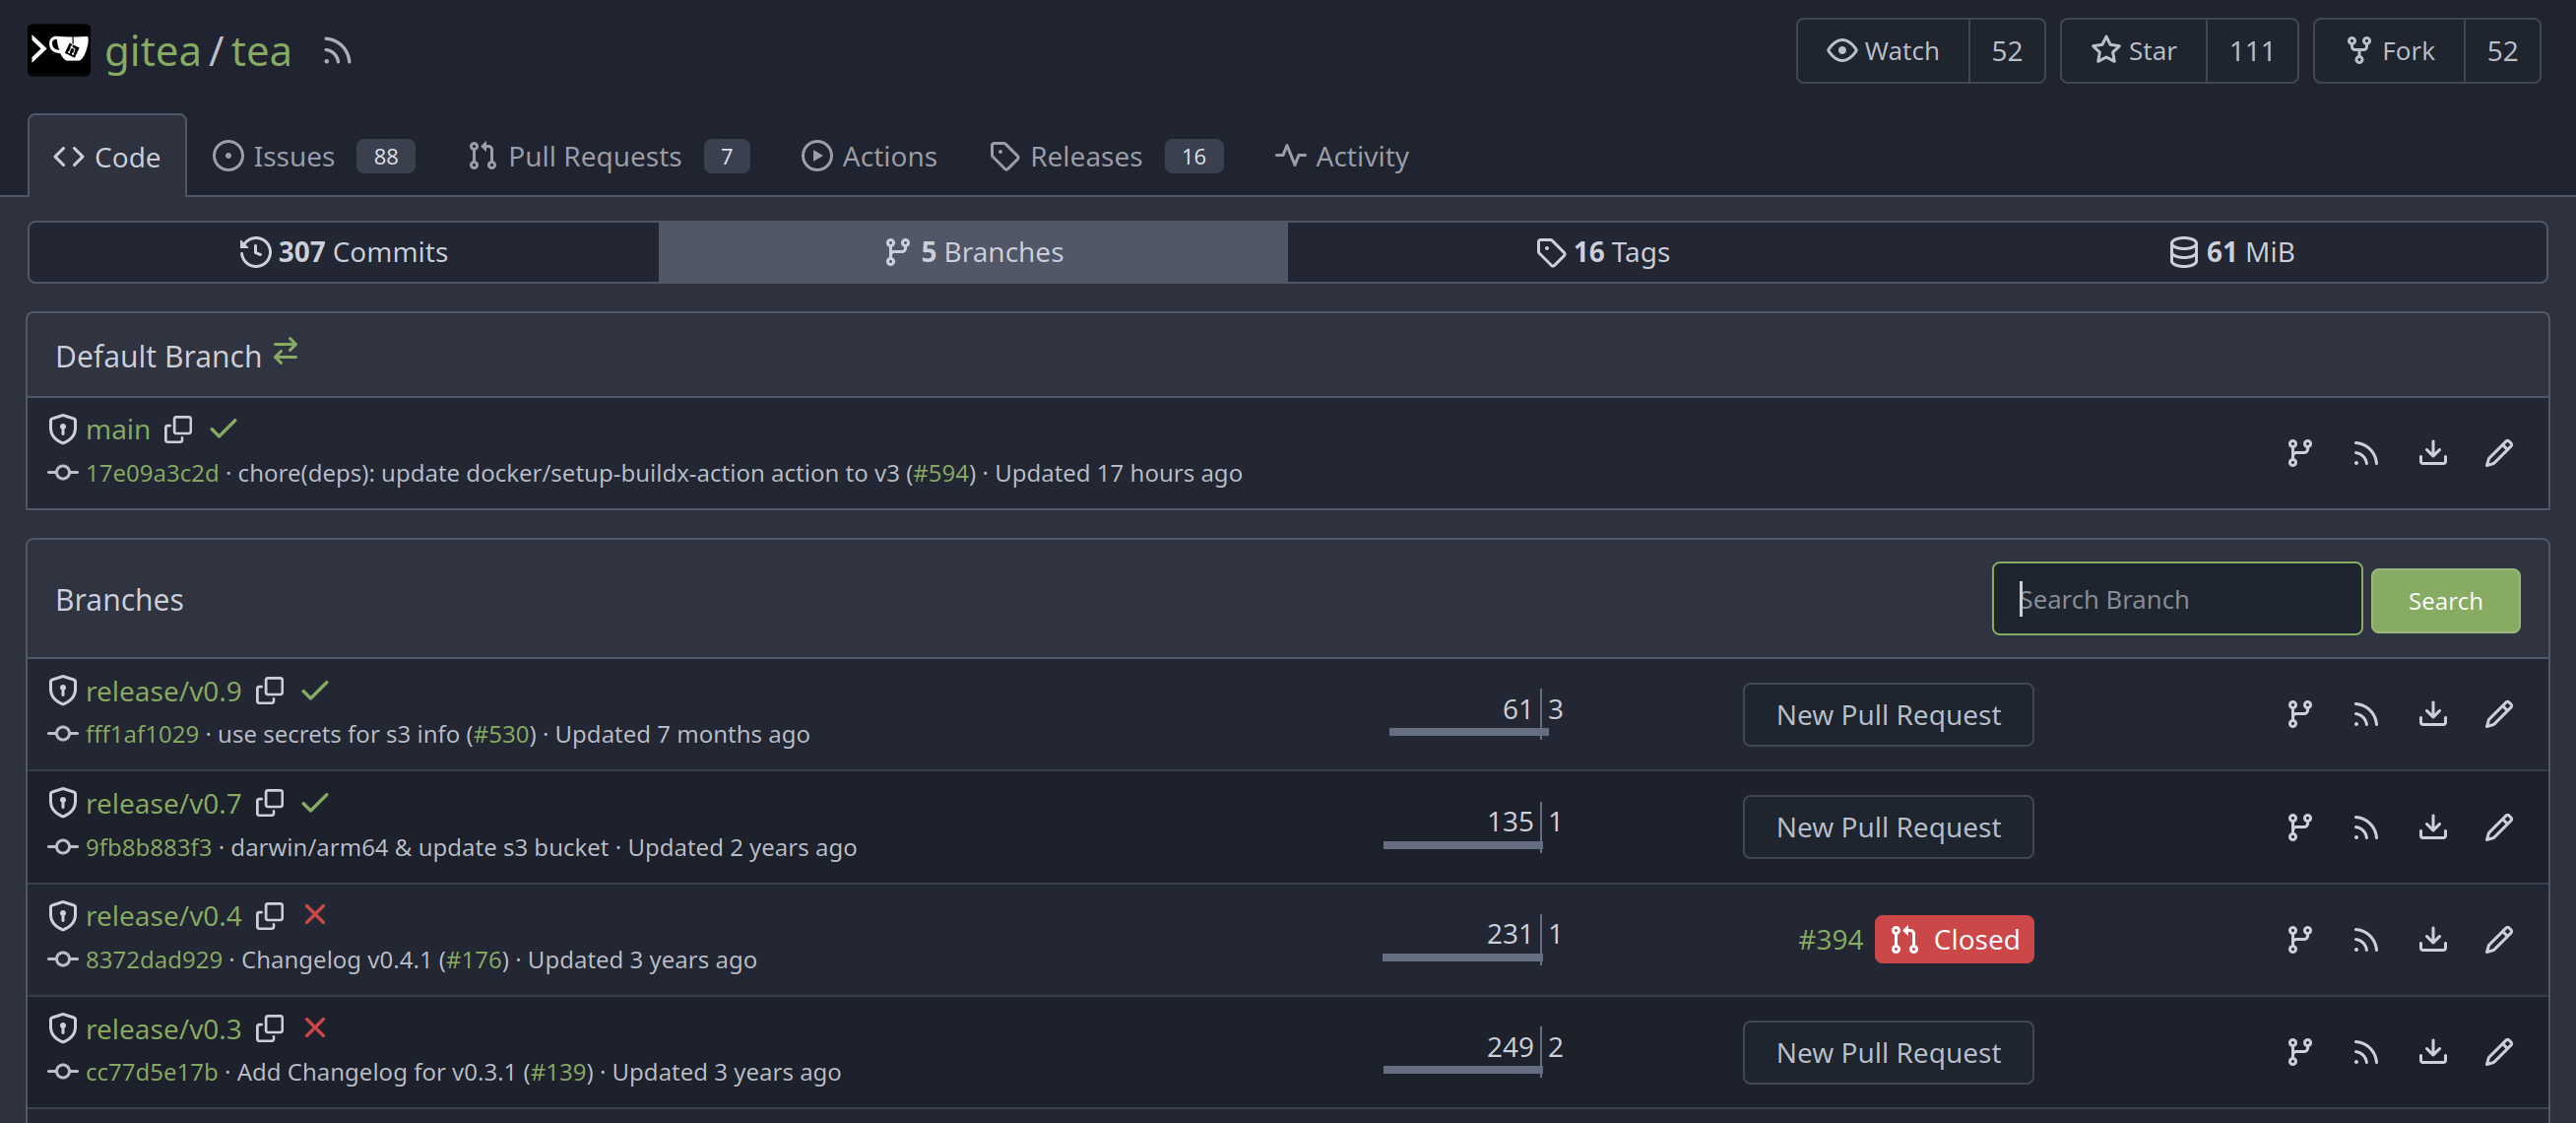The image size is (2576, 1123).
Task: Select the 5 Branches section
Action: [973, 252]
